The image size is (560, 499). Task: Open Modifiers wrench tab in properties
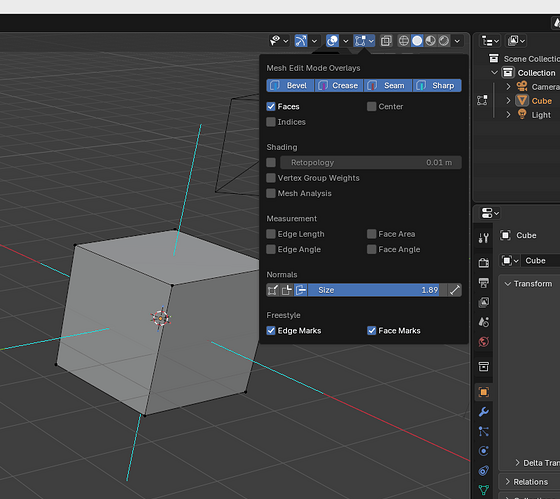pyautogui.click(x=484, y=412)
